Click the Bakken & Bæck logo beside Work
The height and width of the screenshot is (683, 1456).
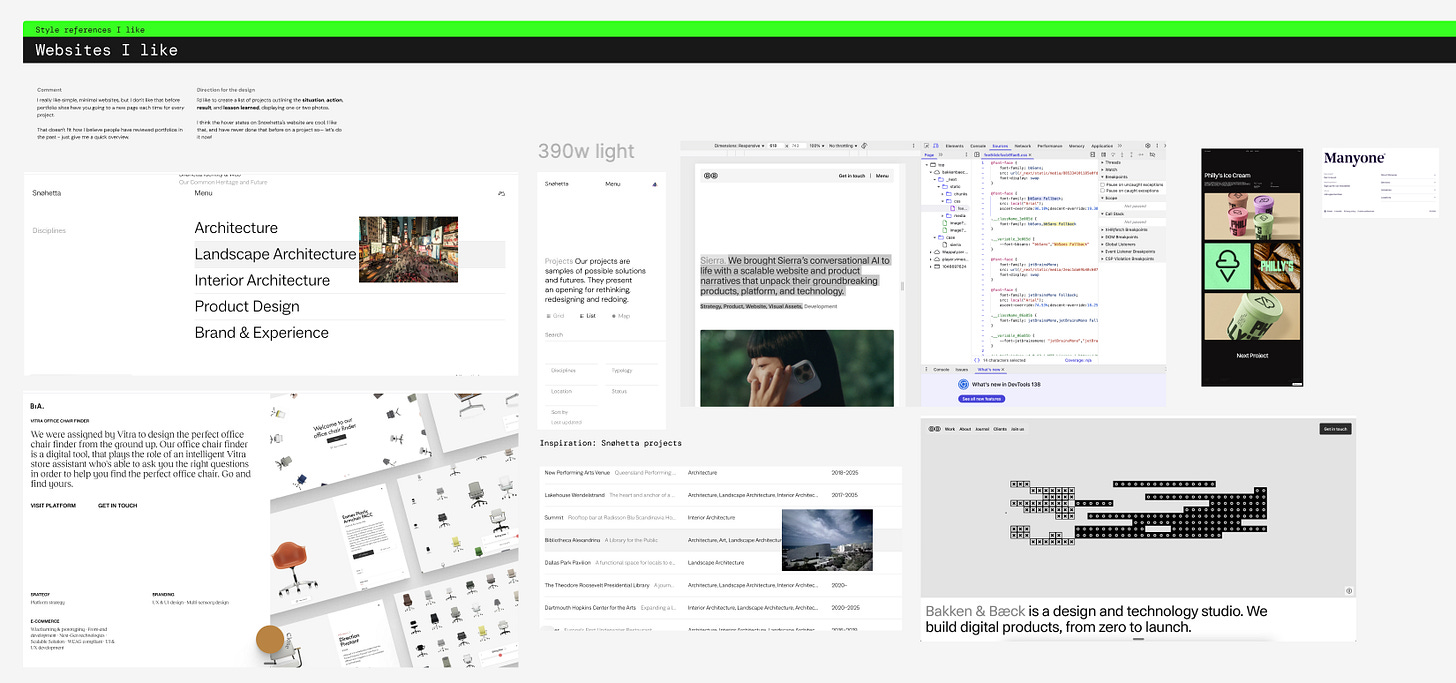934,429
